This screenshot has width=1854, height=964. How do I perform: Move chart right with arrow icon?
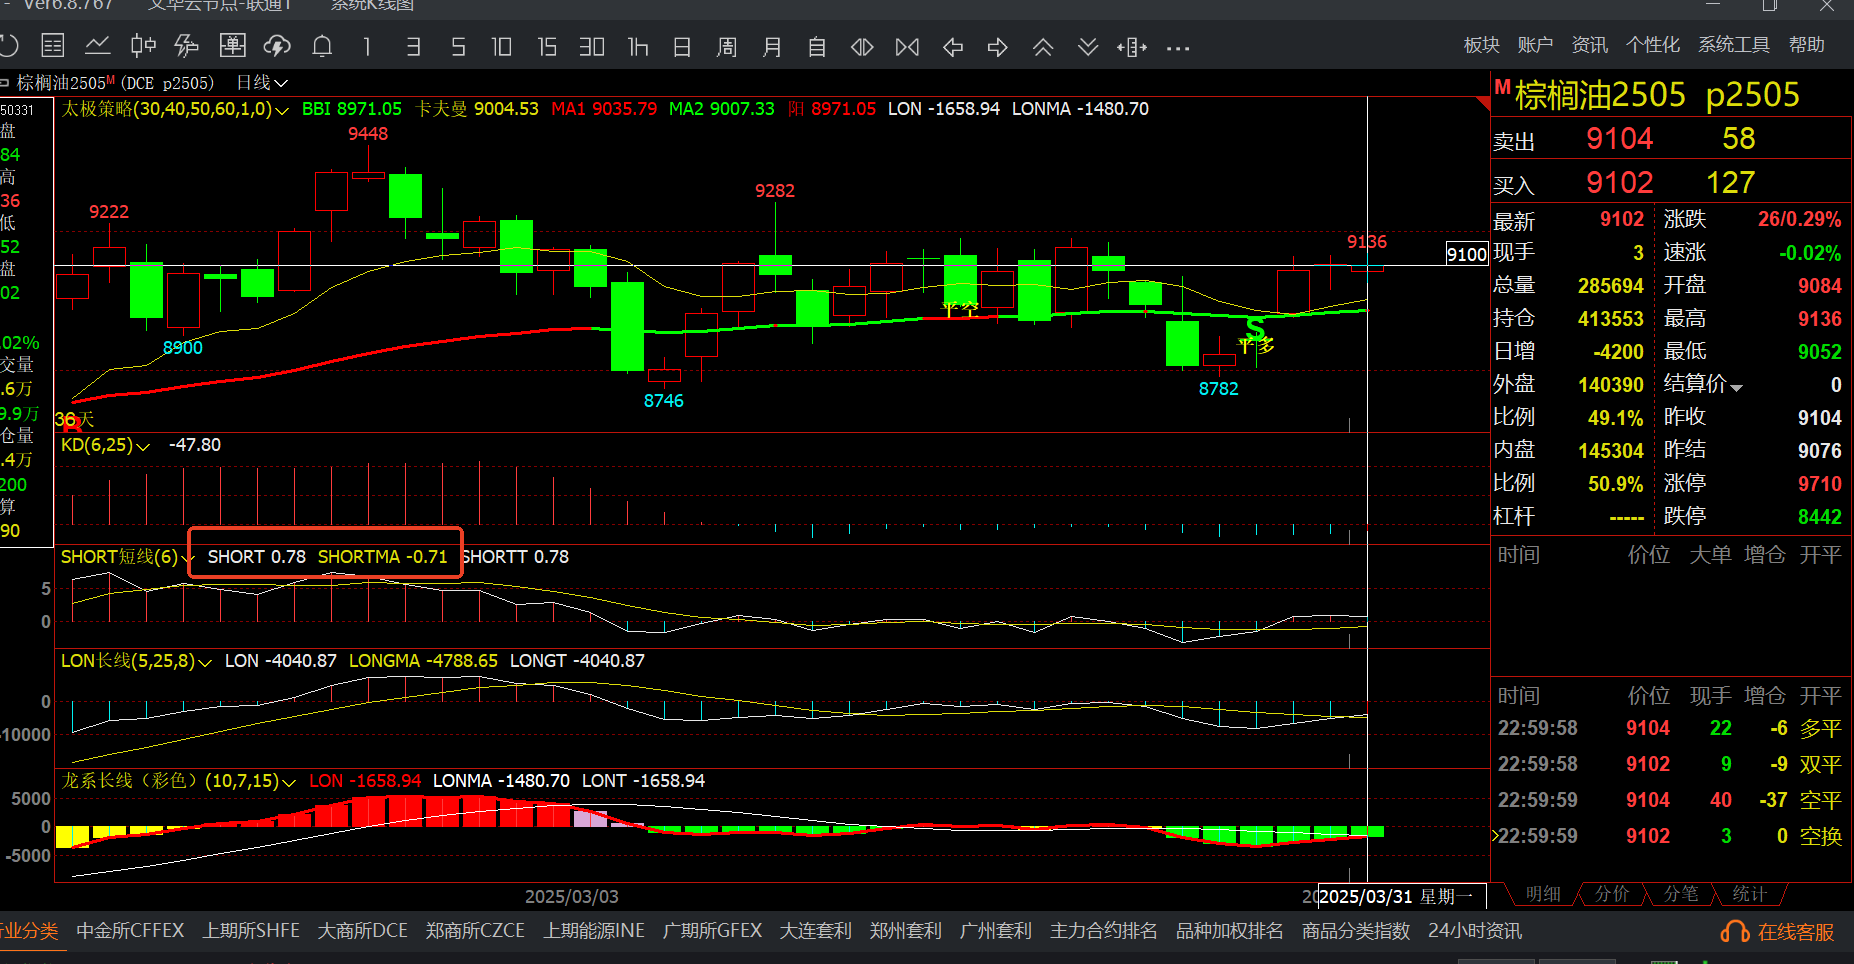998,47
